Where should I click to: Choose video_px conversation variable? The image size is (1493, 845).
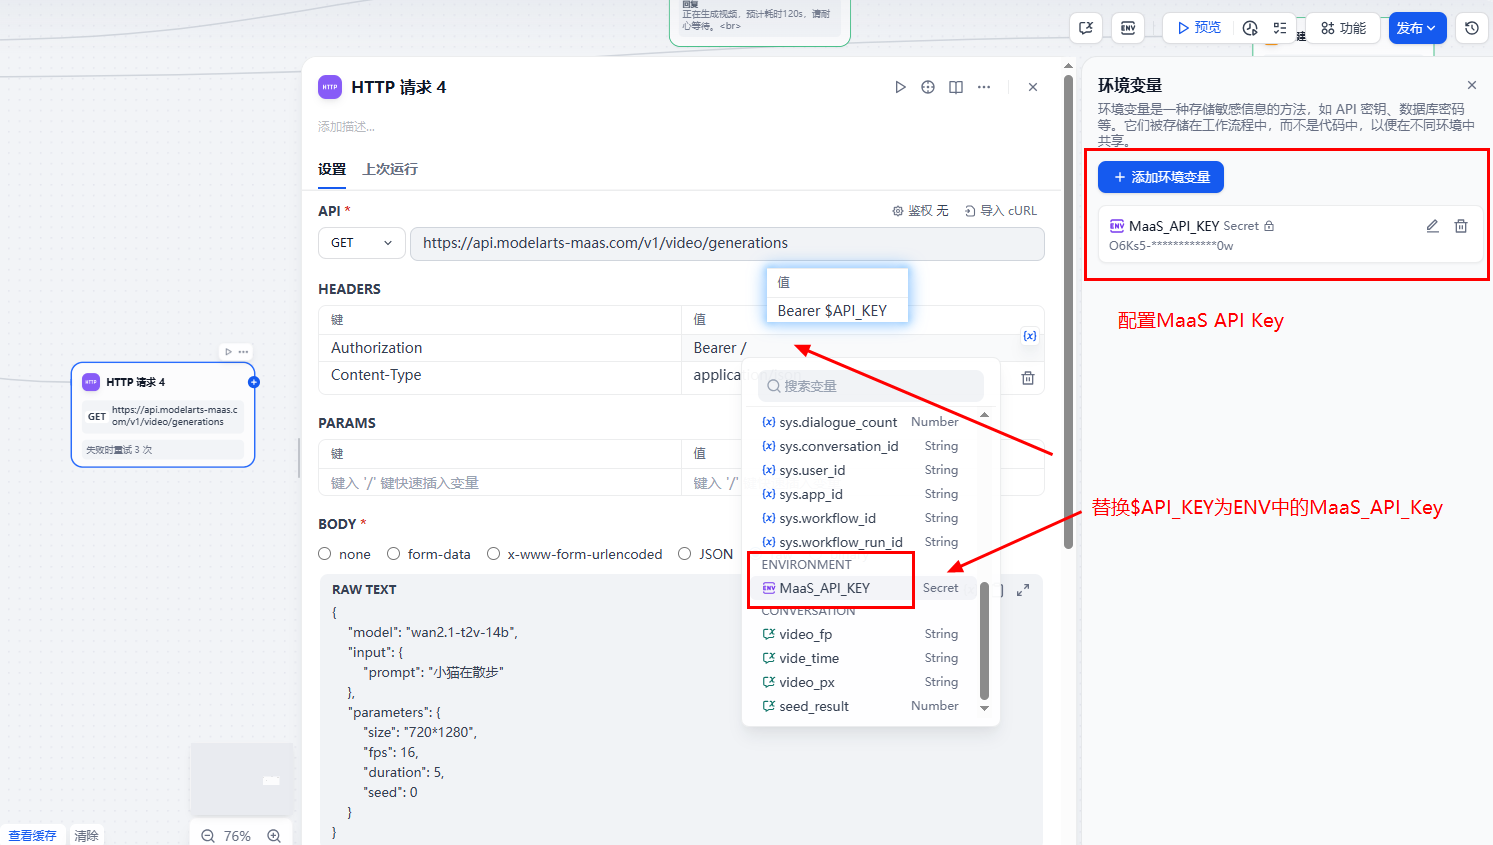pos(861,682)
